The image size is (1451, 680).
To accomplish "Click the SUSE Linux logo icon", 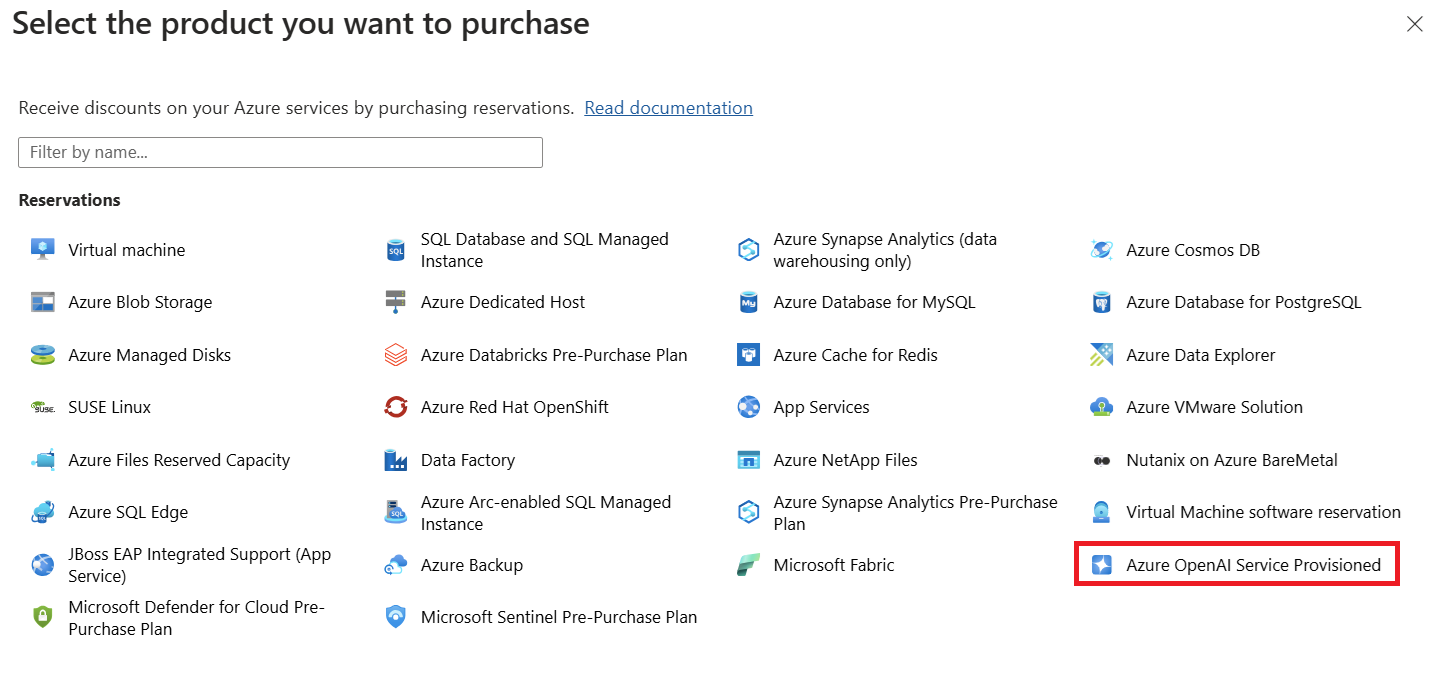I will point(42,407).
